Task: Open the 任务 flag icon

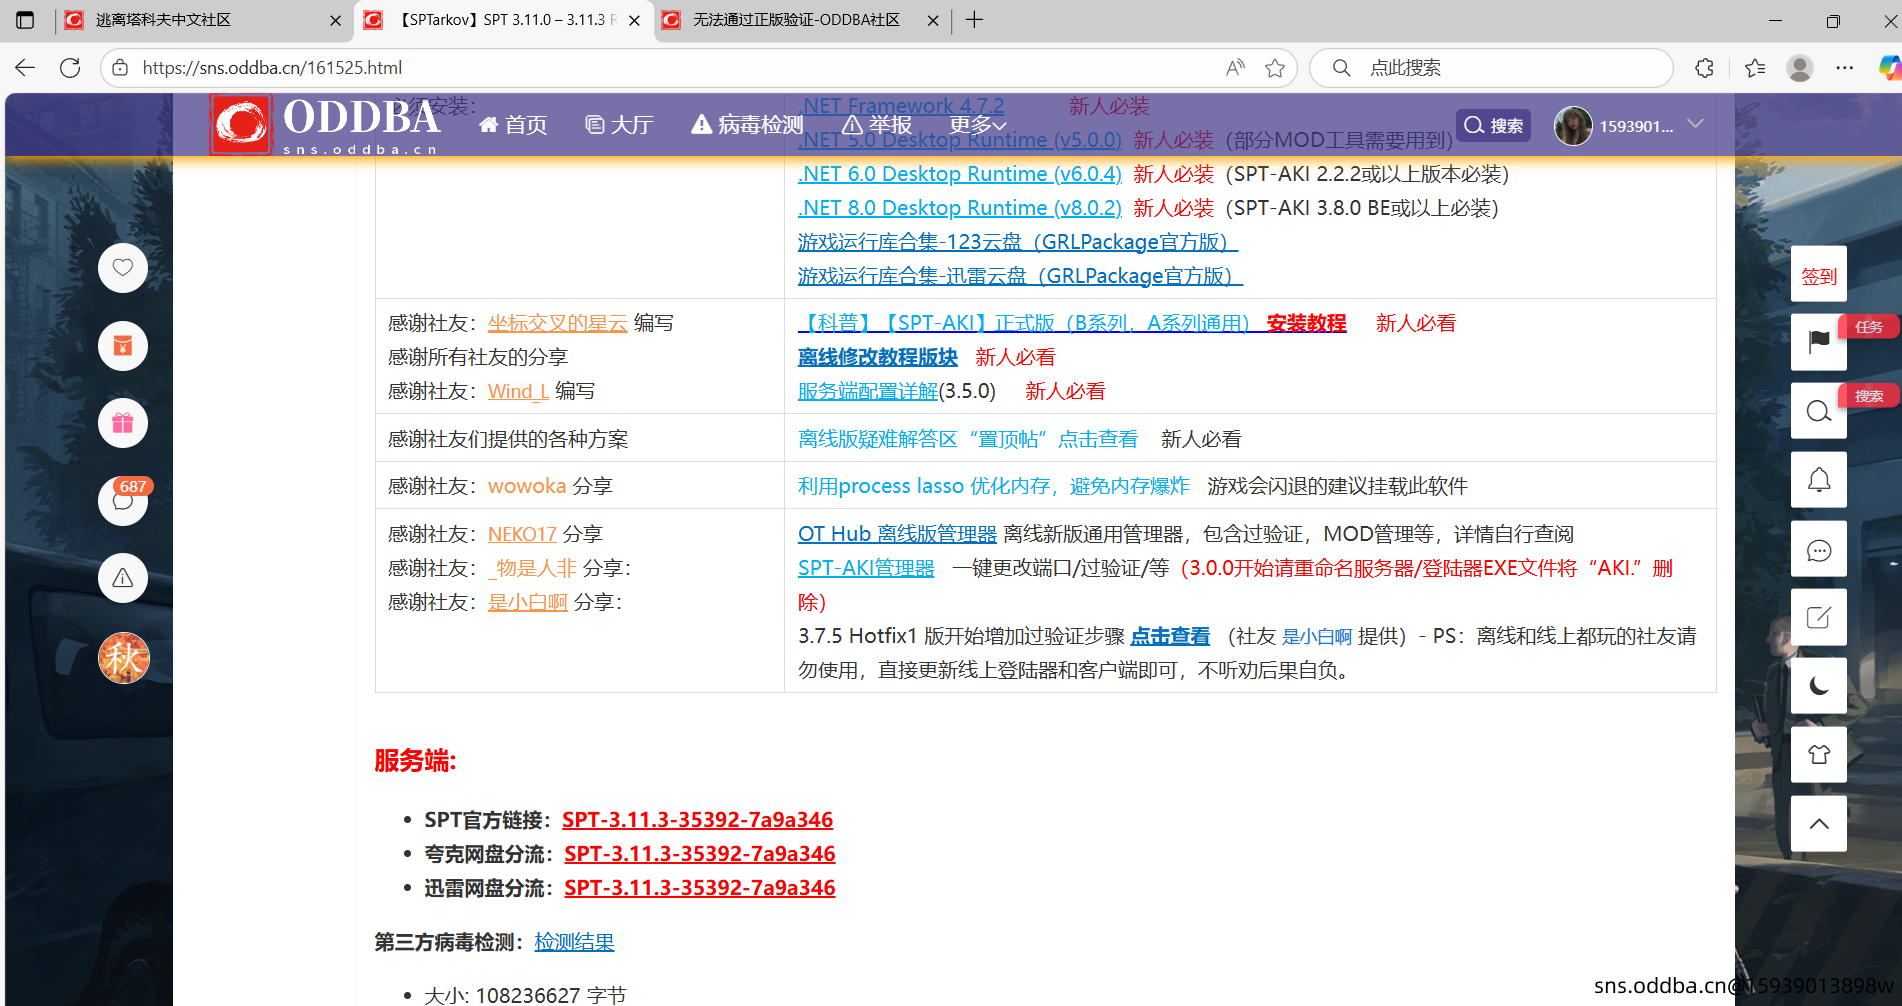Action: pyautogui.click(x=1818, y=342)
